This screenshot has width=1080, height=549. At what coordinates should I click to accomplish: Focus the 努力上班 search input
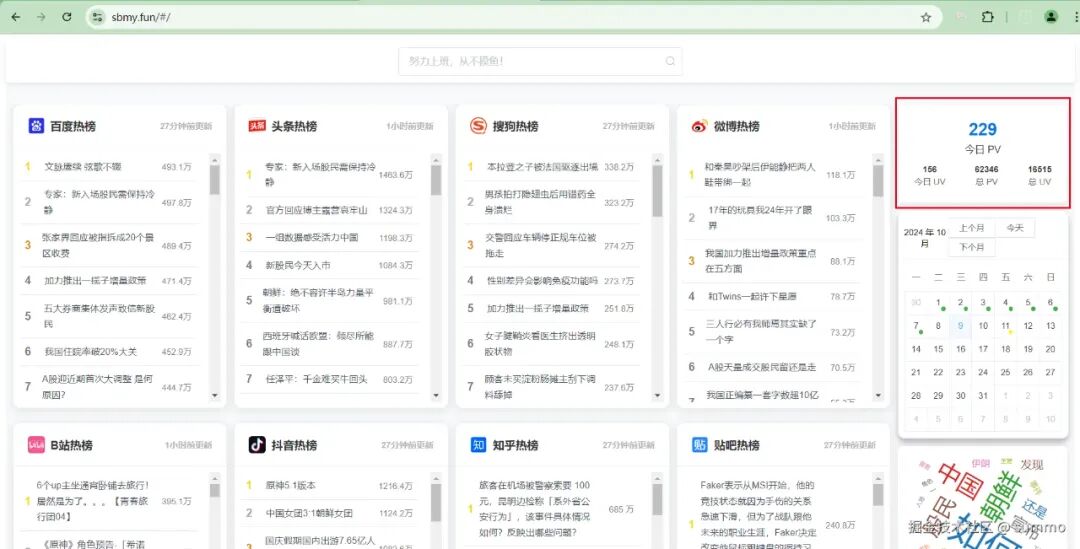pos(540,61)
